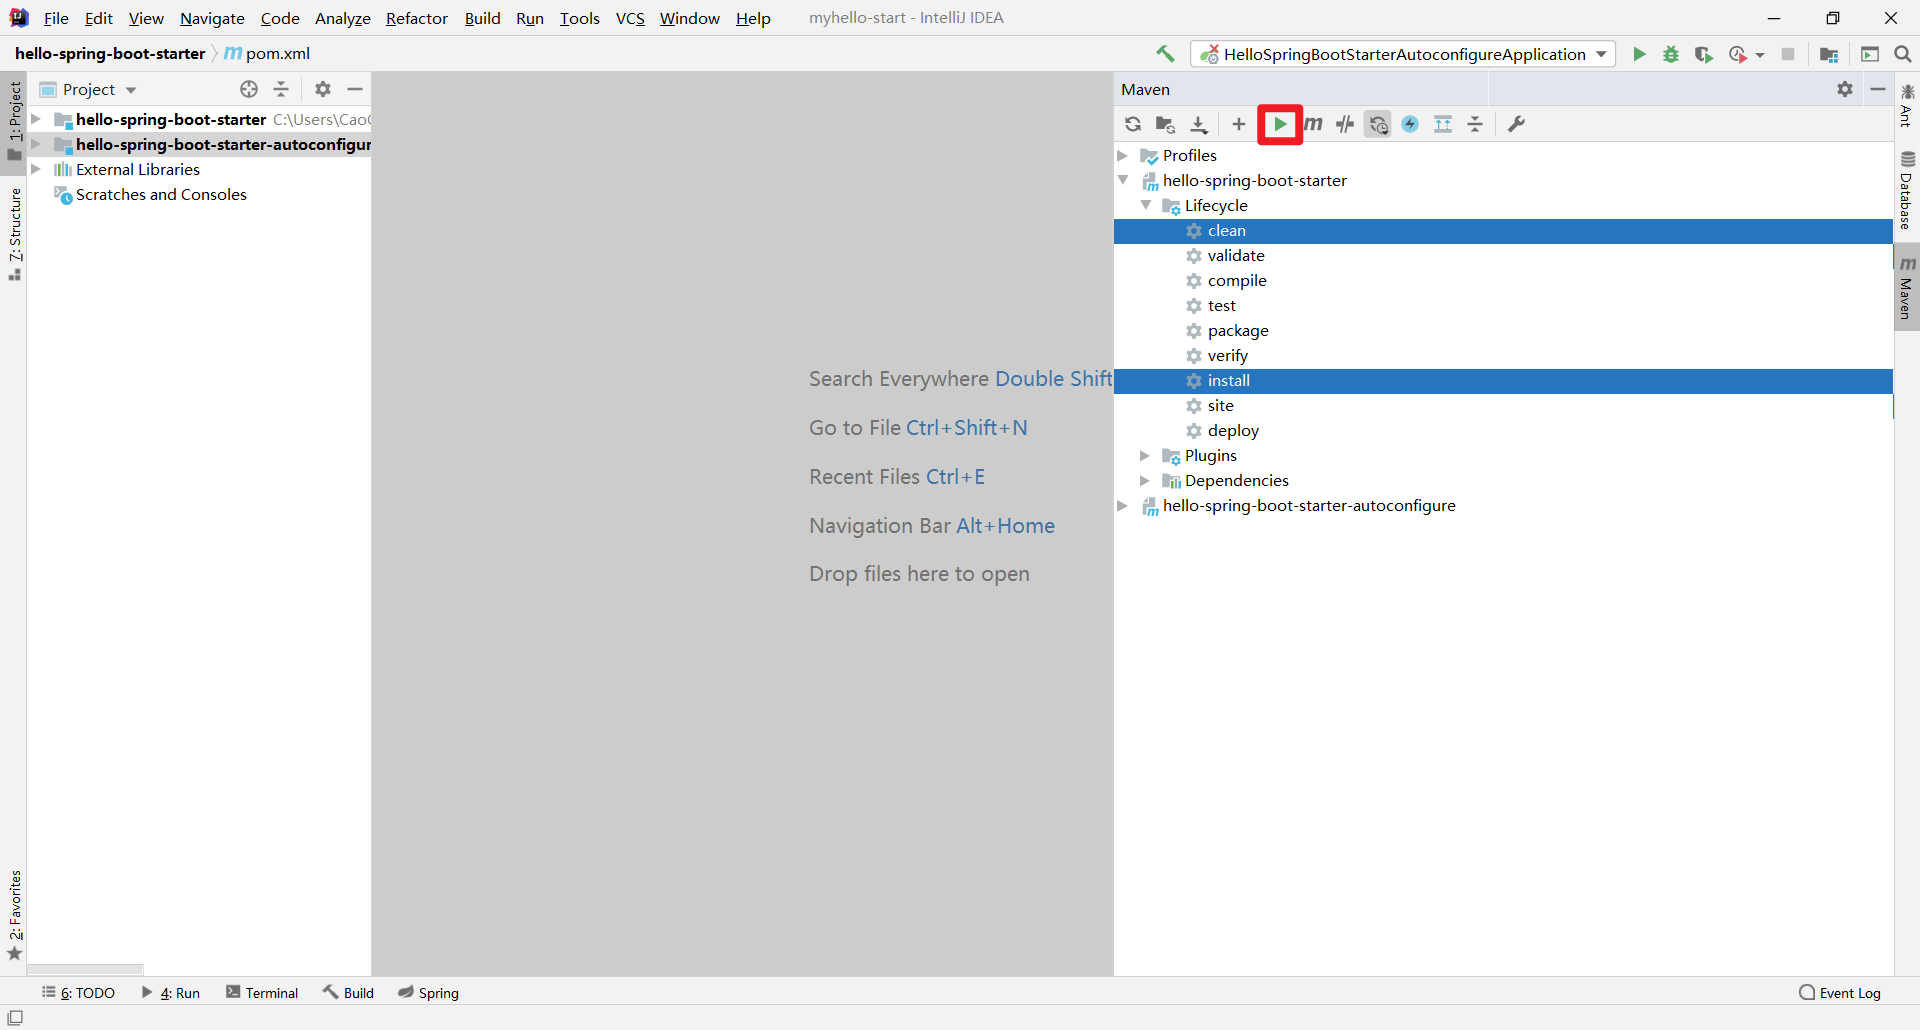
Task: Click Generate Sources and Update Folders icon
Action: point(1165,124)
